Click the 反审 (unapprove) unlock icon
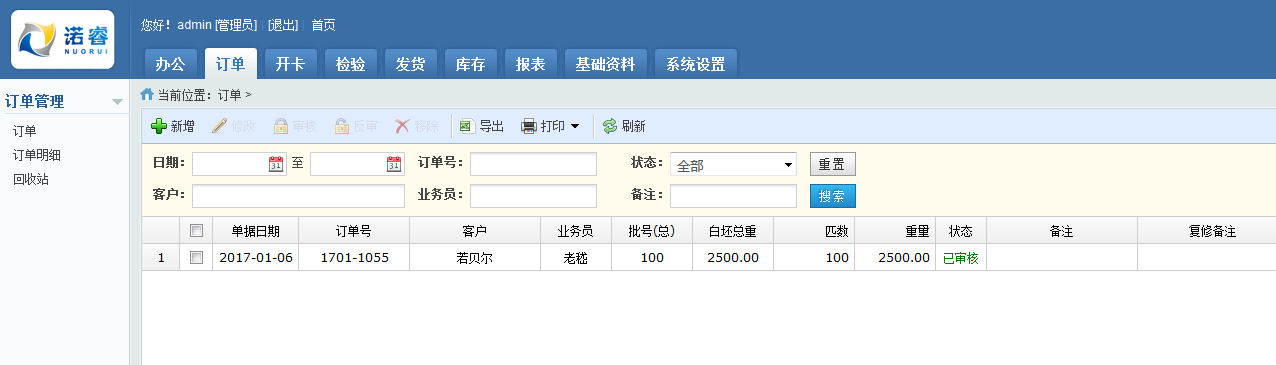The height and width of the screenshot is (365, 1276). click(342, 126)
